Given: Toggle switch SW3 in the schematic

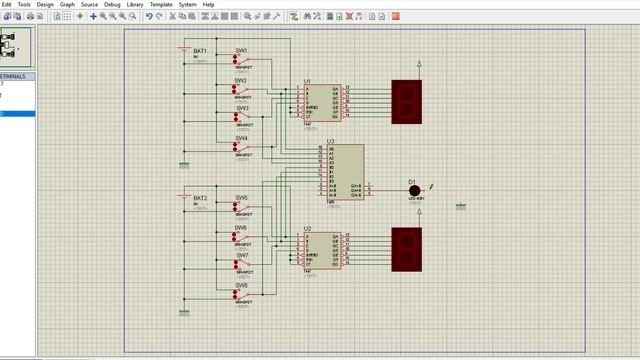Looking at the screenshot, I should (242, 117).
